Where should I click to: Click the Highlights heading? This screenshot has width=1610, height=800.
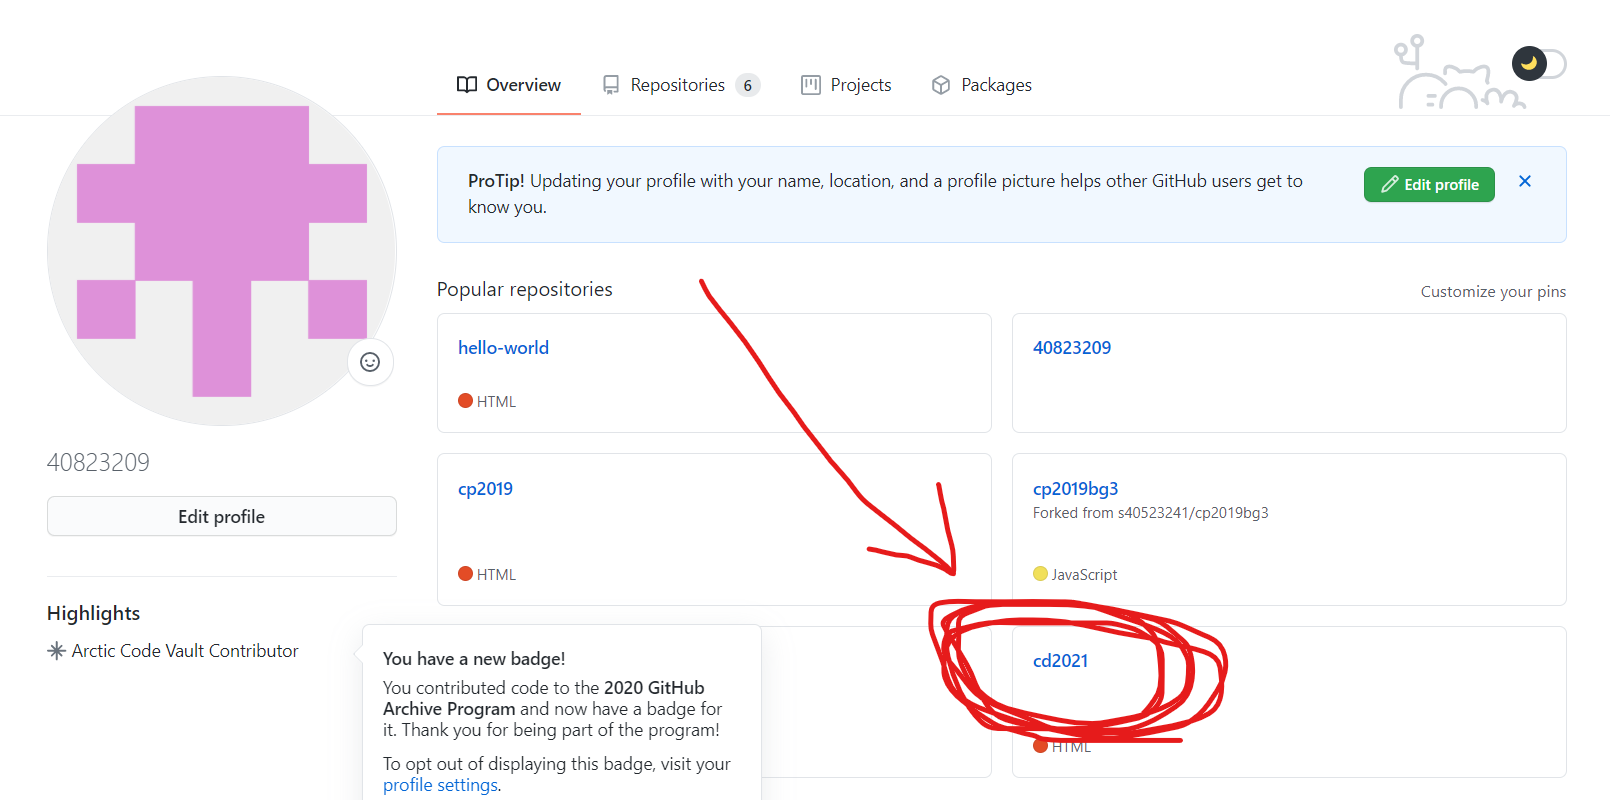[93, 613]
